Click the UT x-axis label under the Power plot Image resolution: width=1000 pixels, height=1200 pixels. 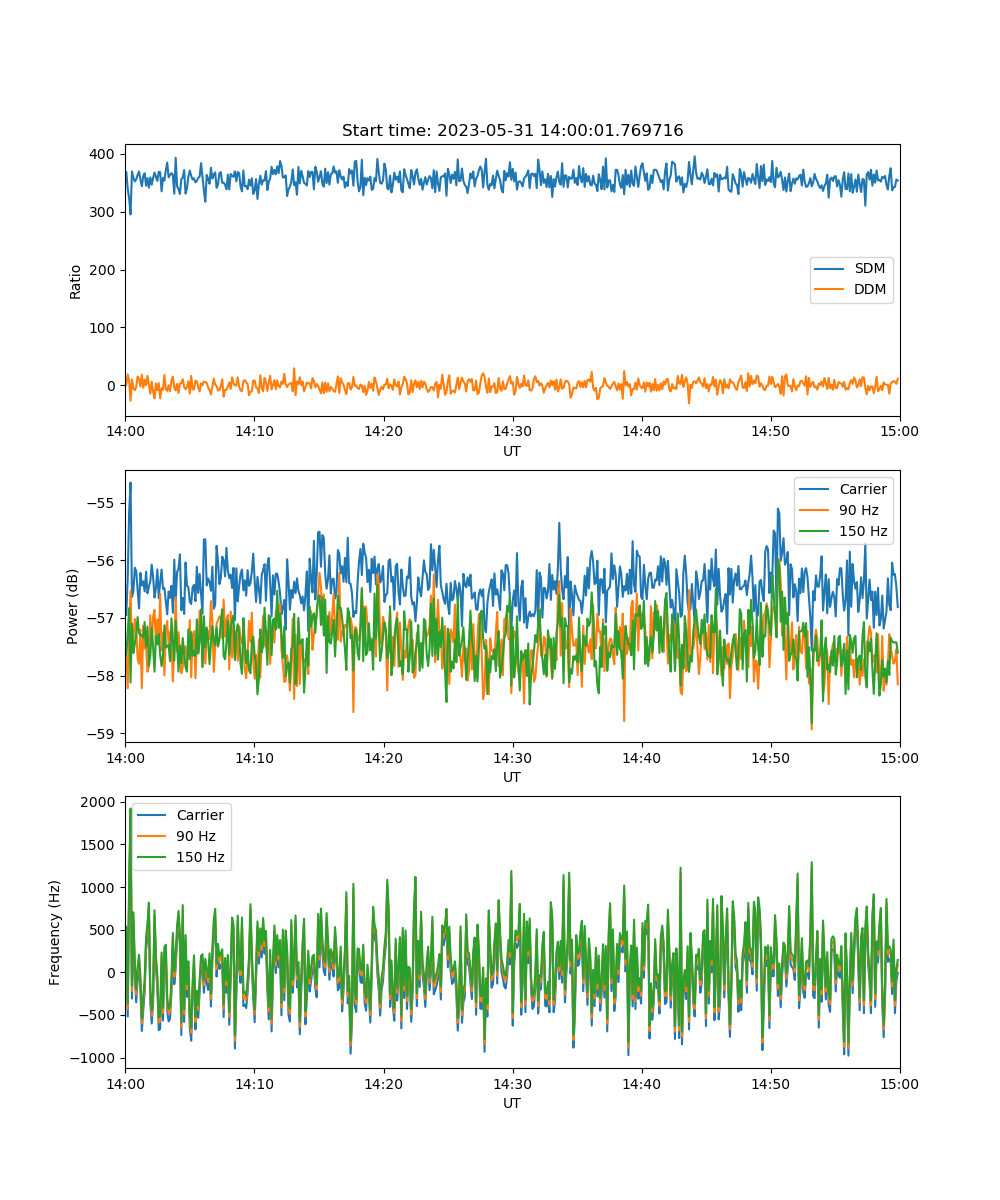pyautogui.click(x=512, y=777)
